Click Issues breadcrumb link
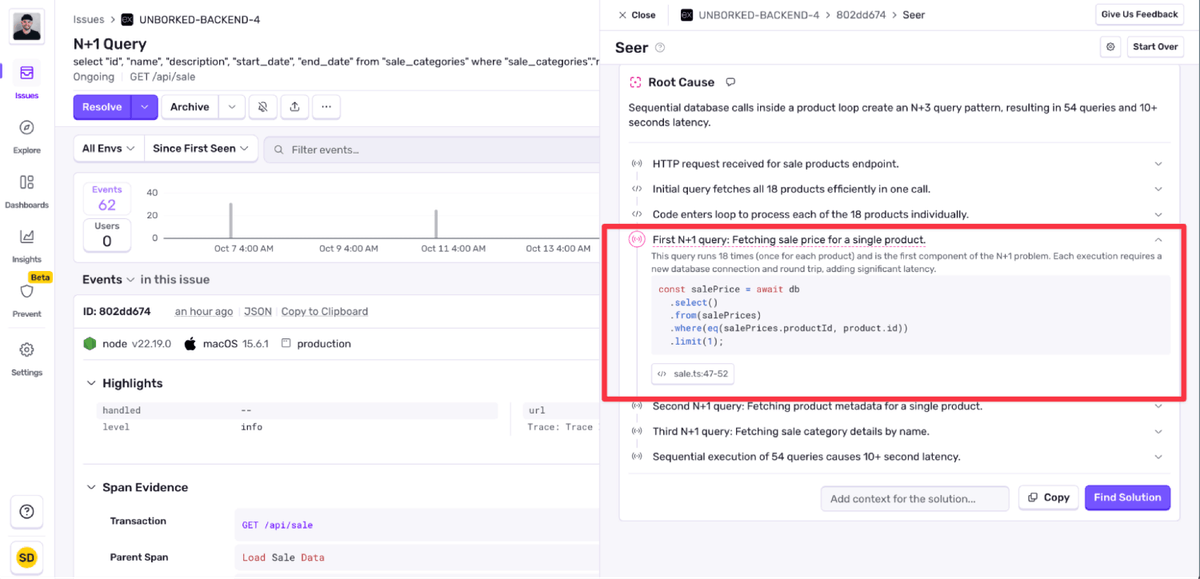This screenshot has height=579, width=1200. [89, 19]
